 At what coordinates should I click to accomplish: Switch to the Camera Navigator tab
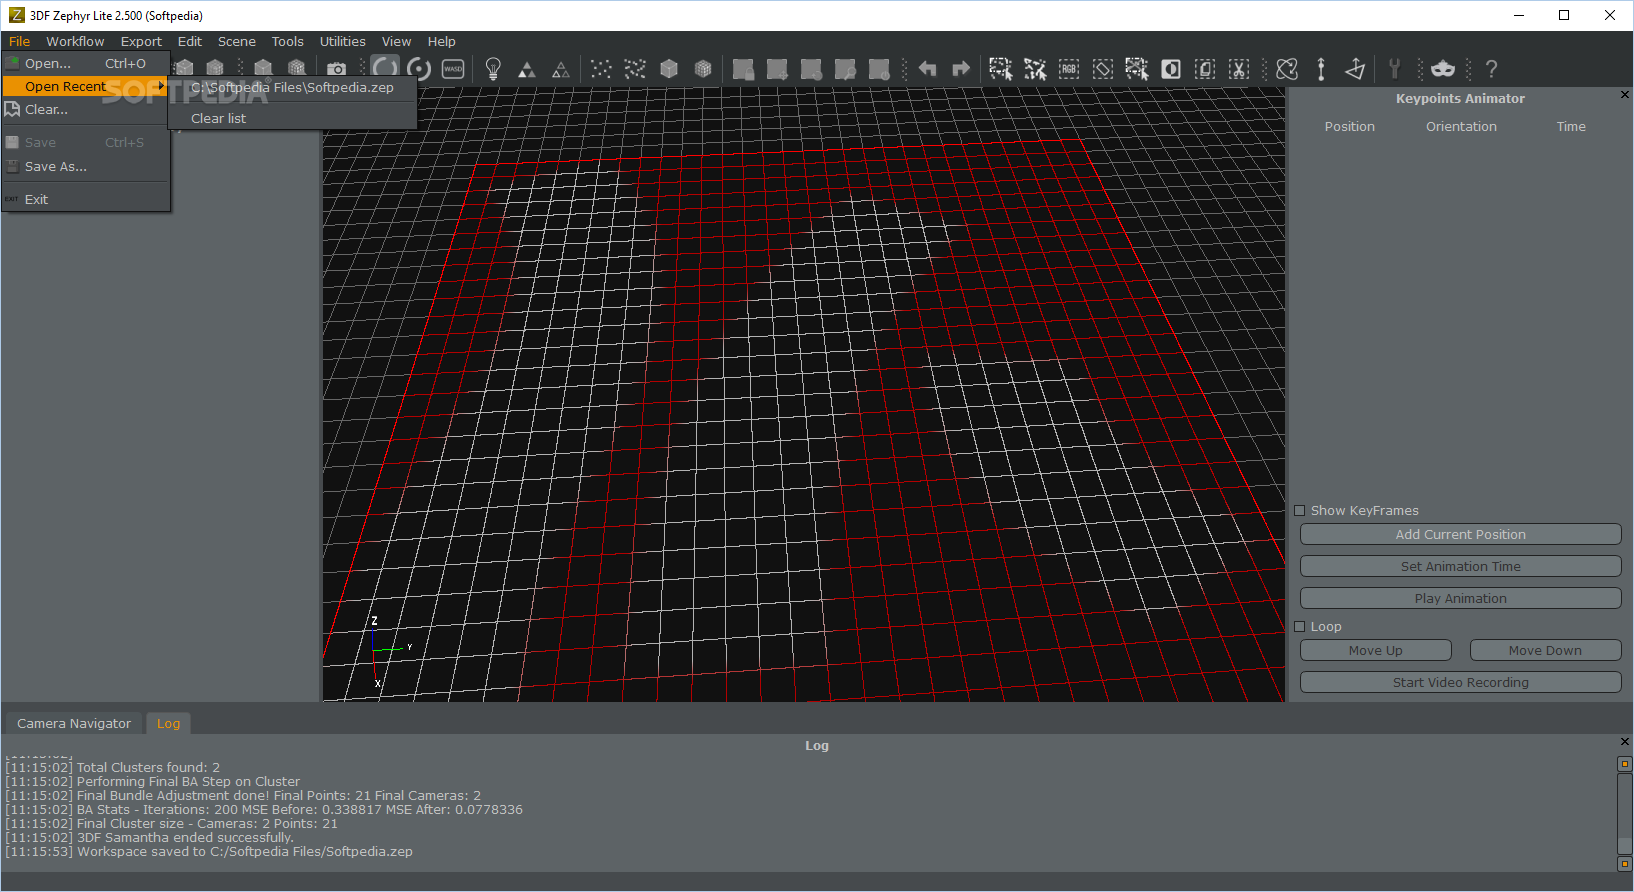74,724
